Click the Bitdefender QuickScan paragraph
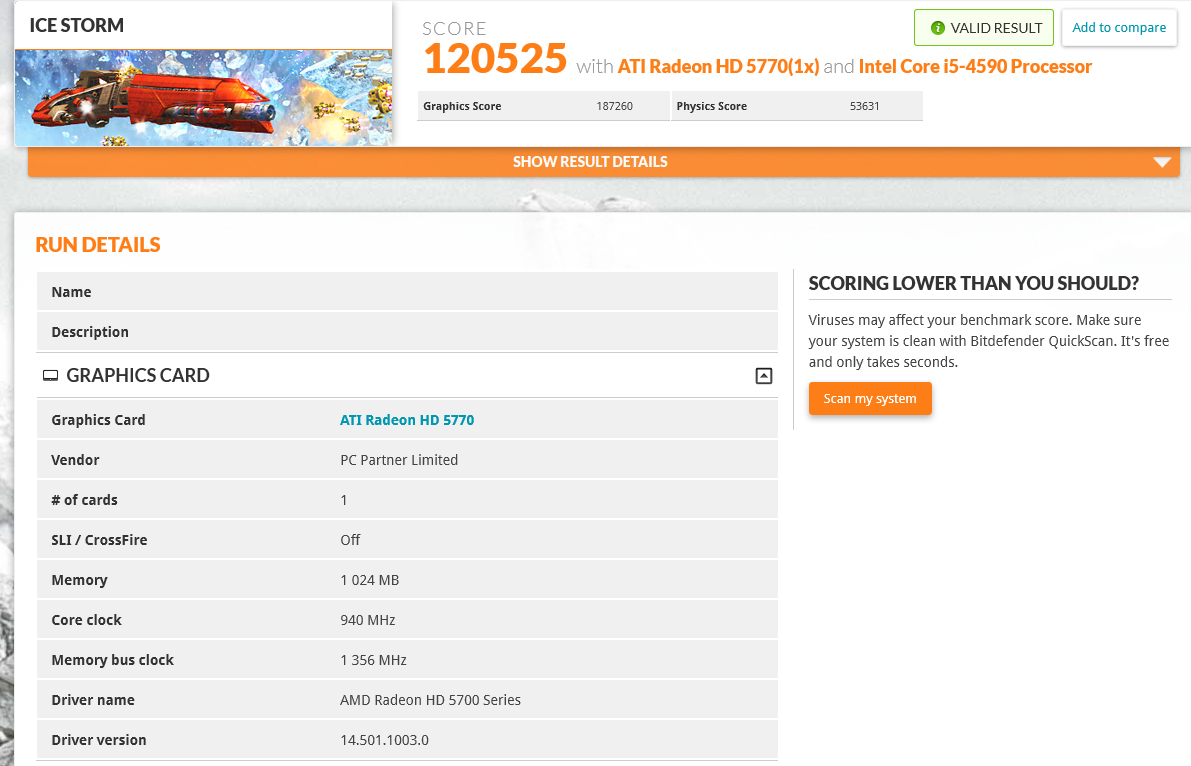Viewport: 1191px width, 766px height. (x=988, y=341)
